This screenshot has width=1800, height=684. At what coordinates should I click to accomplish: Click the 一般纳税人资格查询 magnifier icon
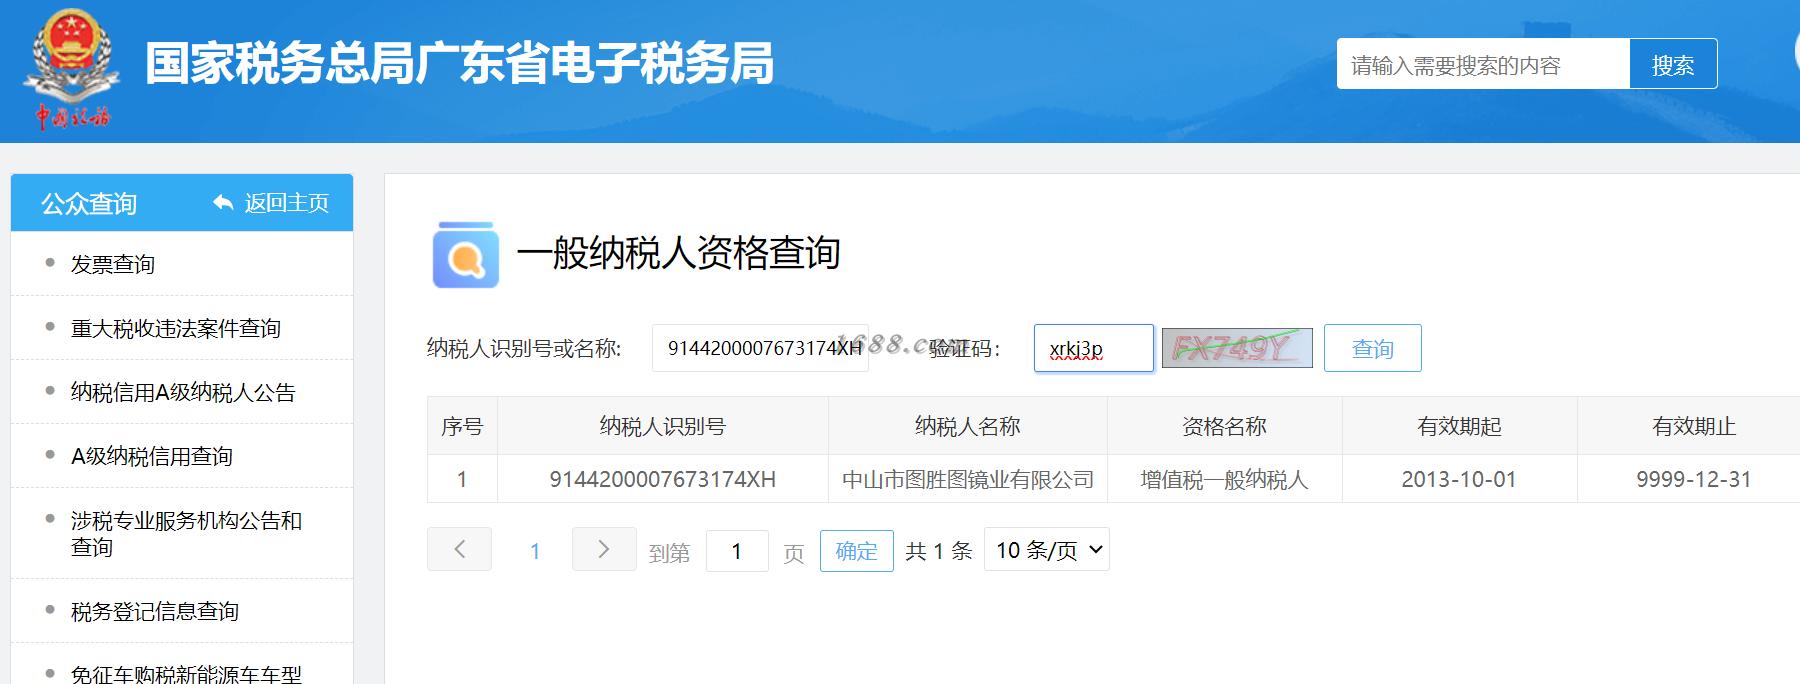tap(465, 255)
